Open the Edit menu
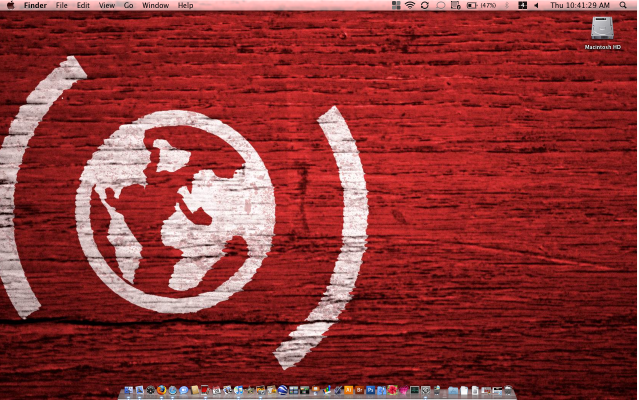This screenshot has width=639, height=400. (83, 5)
